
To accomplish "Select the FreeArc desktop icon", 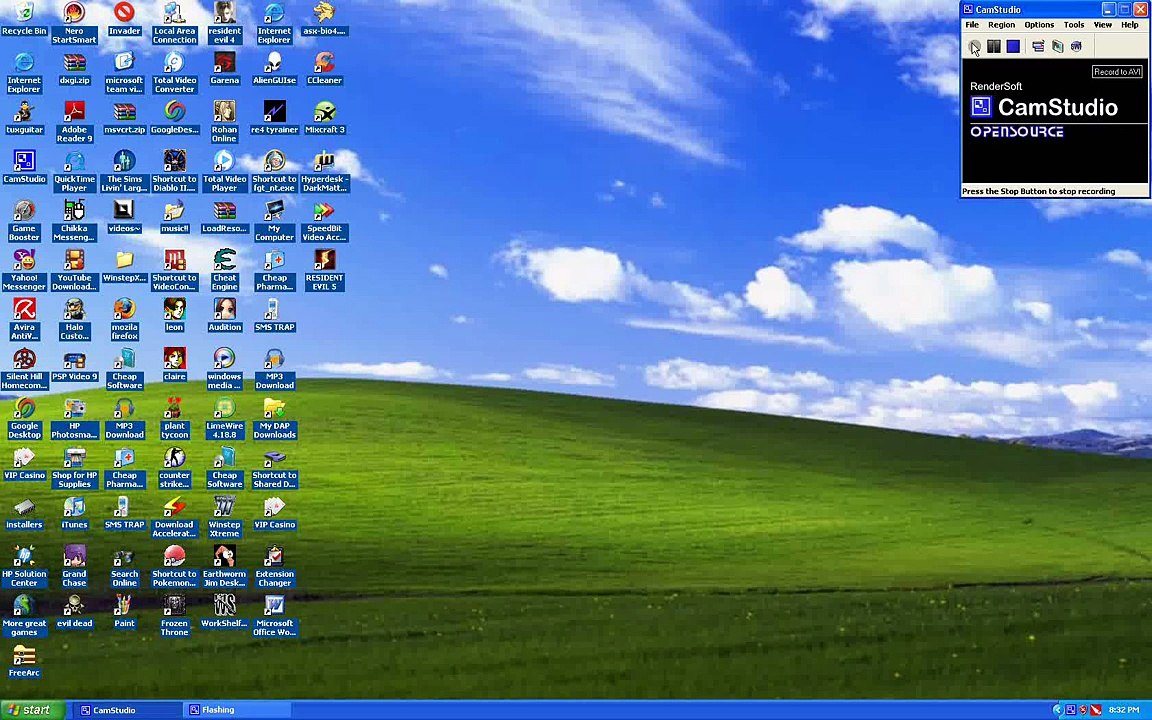I will click(24, 660).
